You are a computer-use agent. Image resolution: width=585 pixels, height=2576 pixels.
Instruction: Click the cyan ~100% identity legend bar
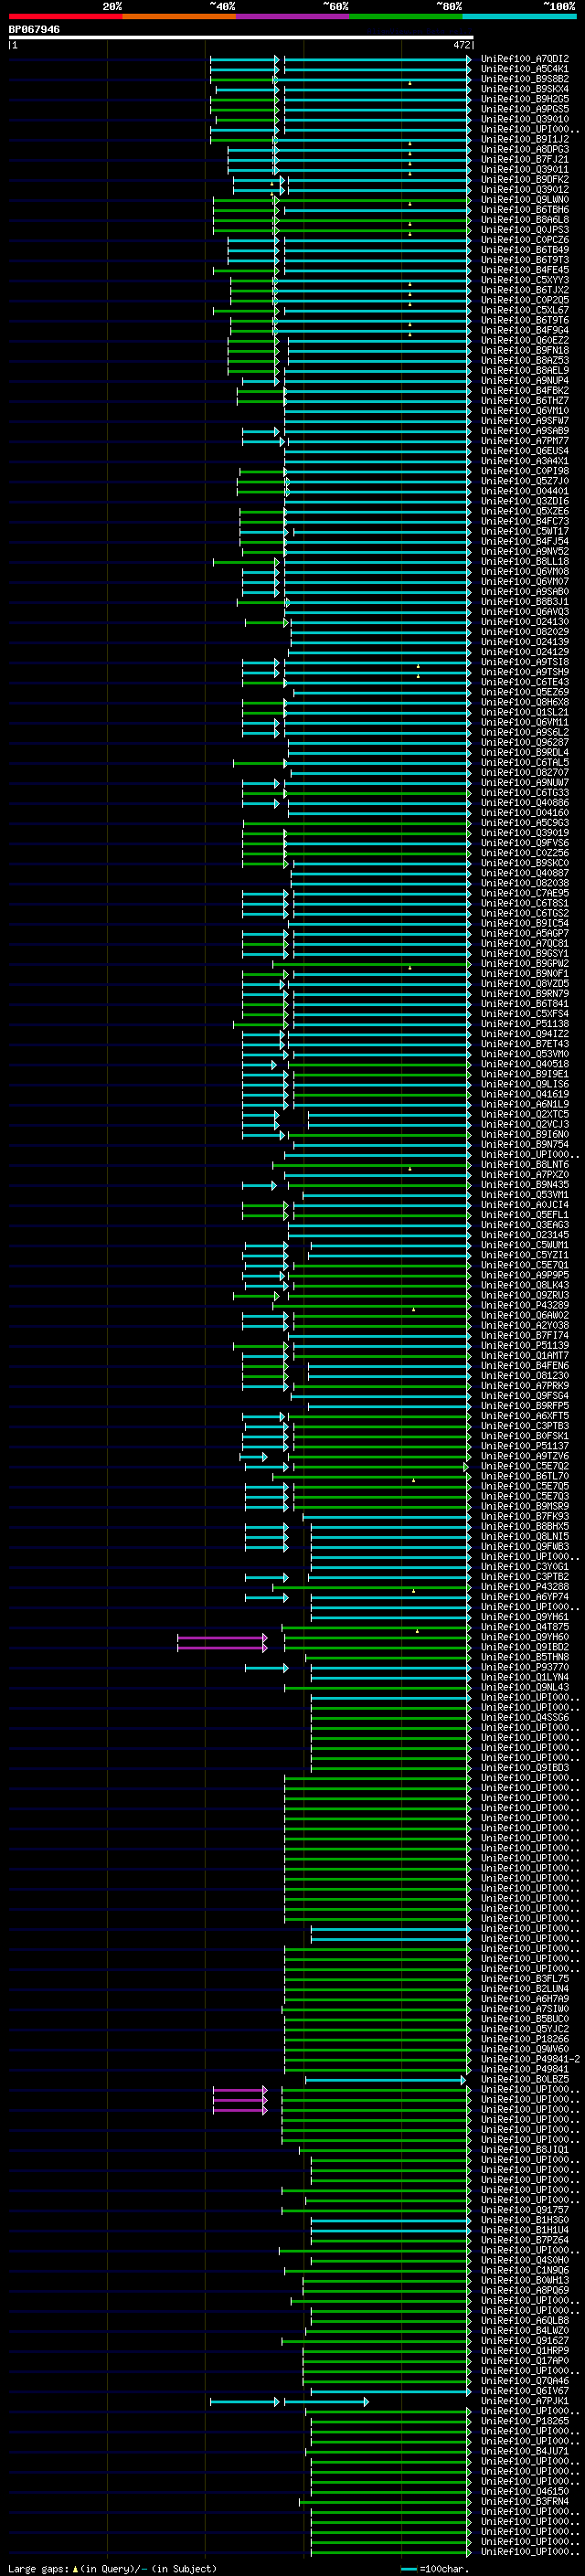(x=519, y=16)
